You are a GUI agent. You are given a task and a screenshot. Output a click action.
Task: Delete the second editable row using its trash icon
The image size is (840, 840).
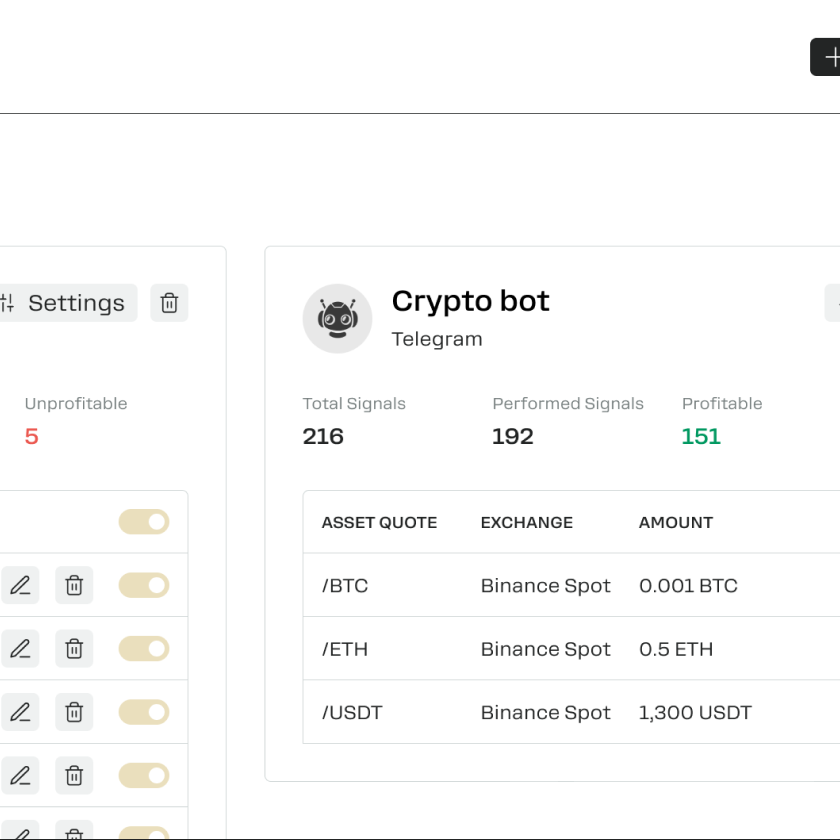coord(74,649)
